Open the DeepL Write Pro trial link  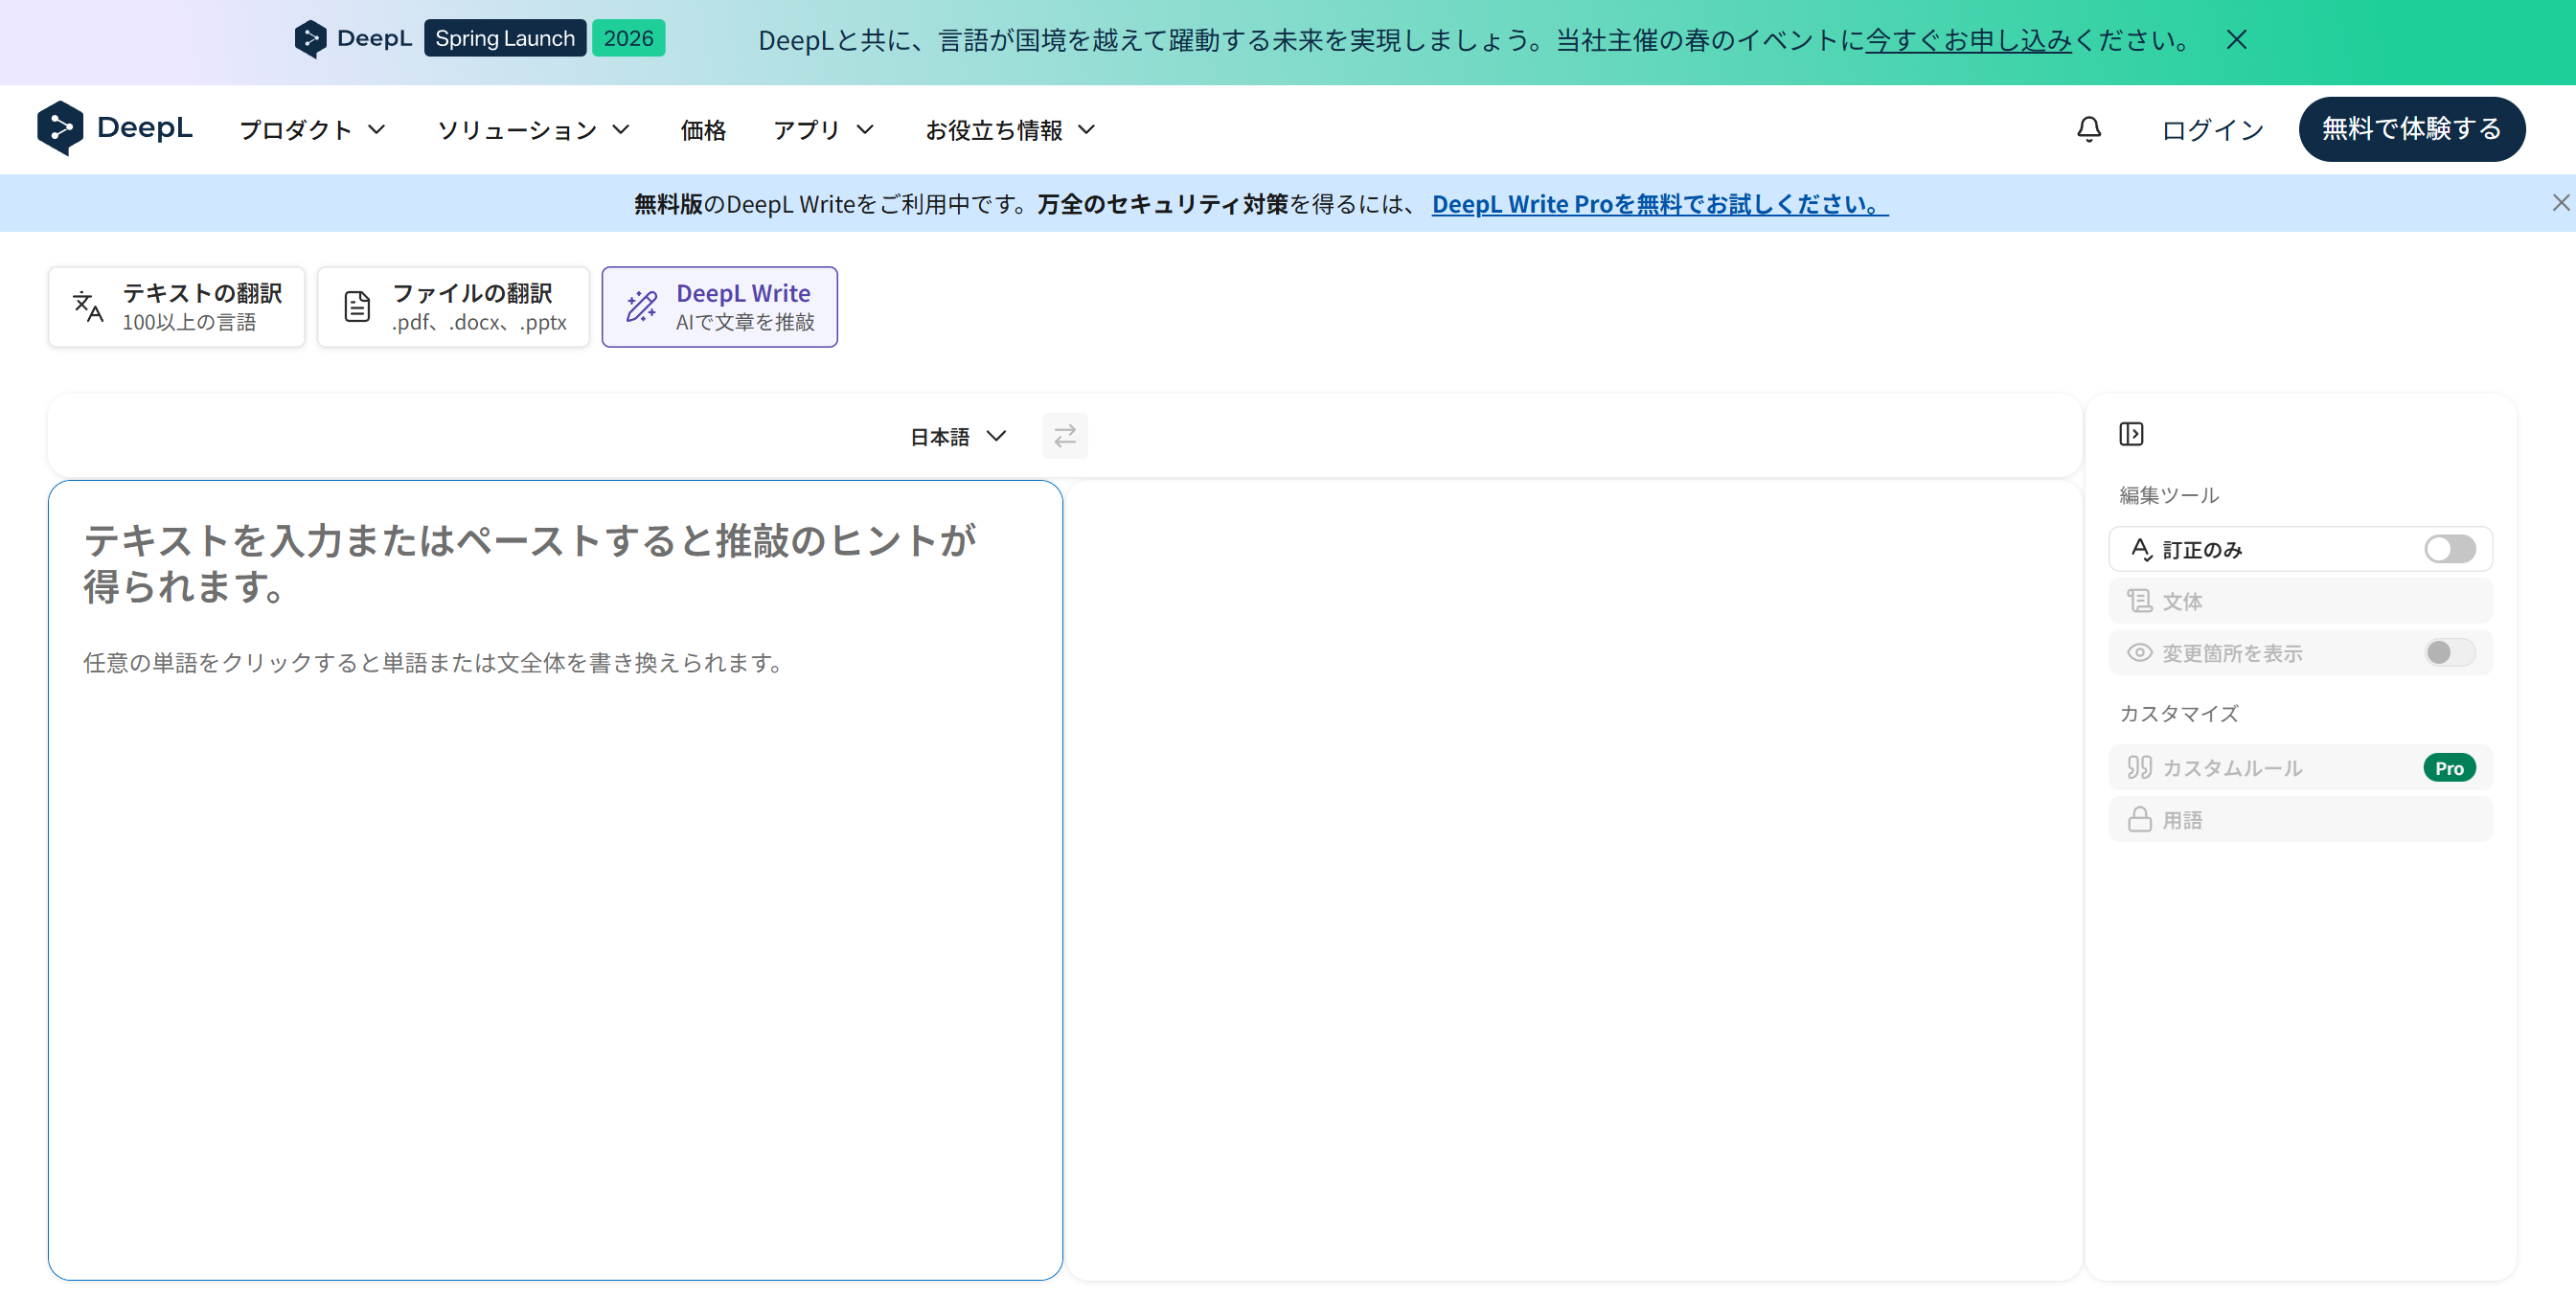1655,203
